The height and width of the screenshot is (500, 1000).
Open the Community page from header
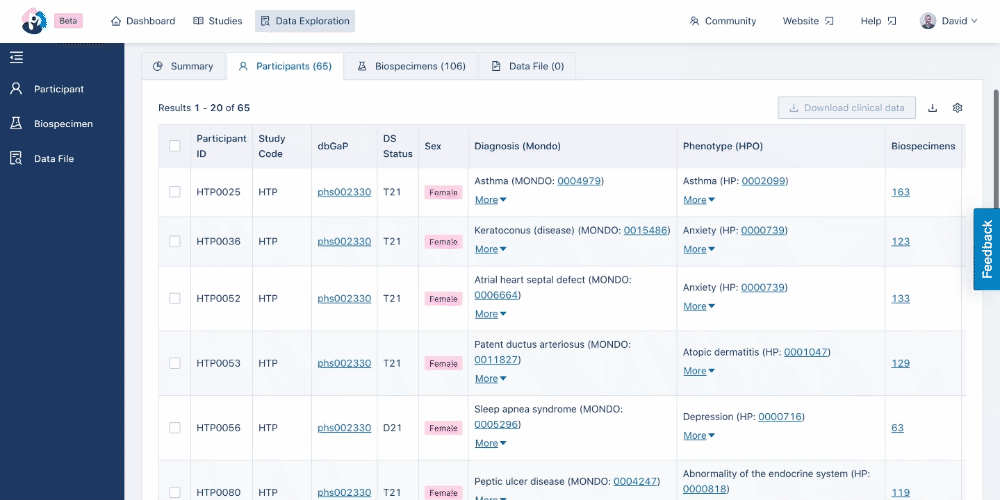(x=723, y=21)
